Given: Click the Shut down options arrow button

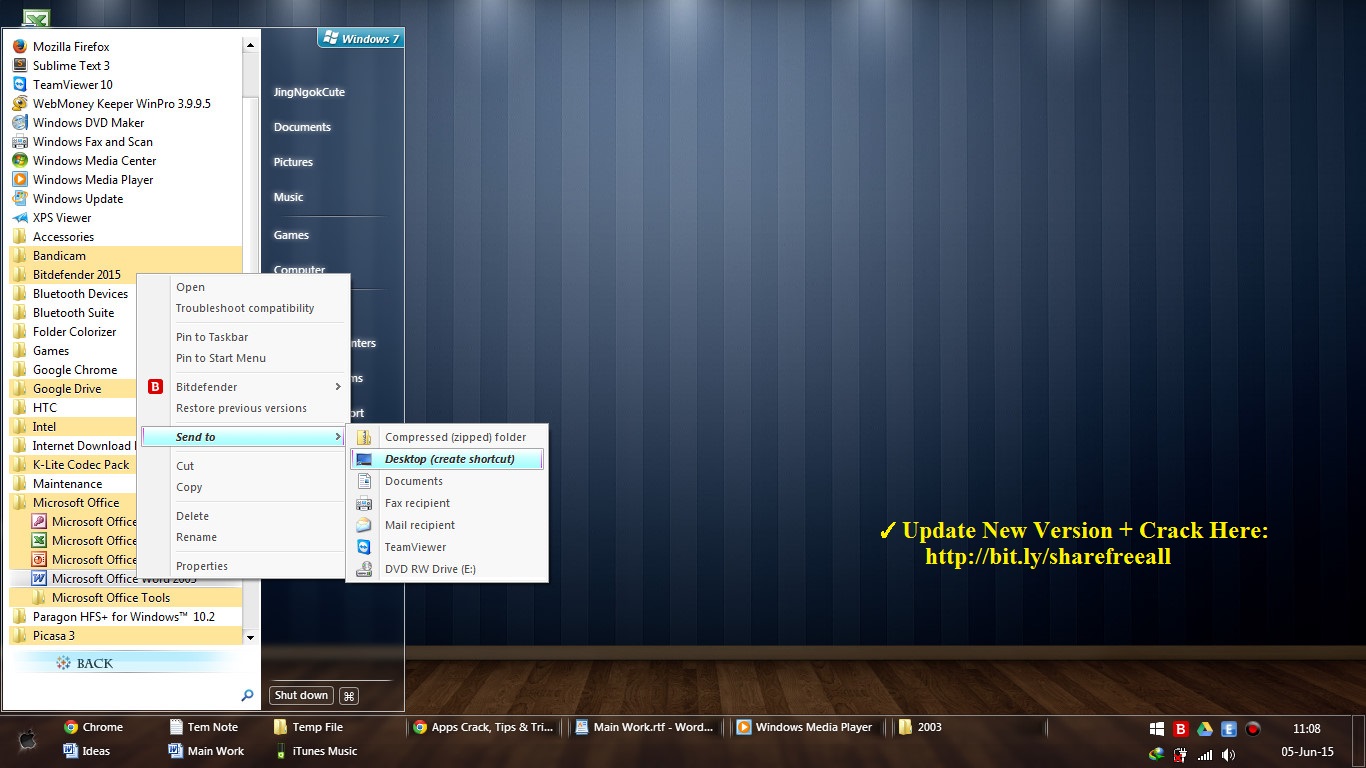Looking at the screenshot, I should coord(349,696).
